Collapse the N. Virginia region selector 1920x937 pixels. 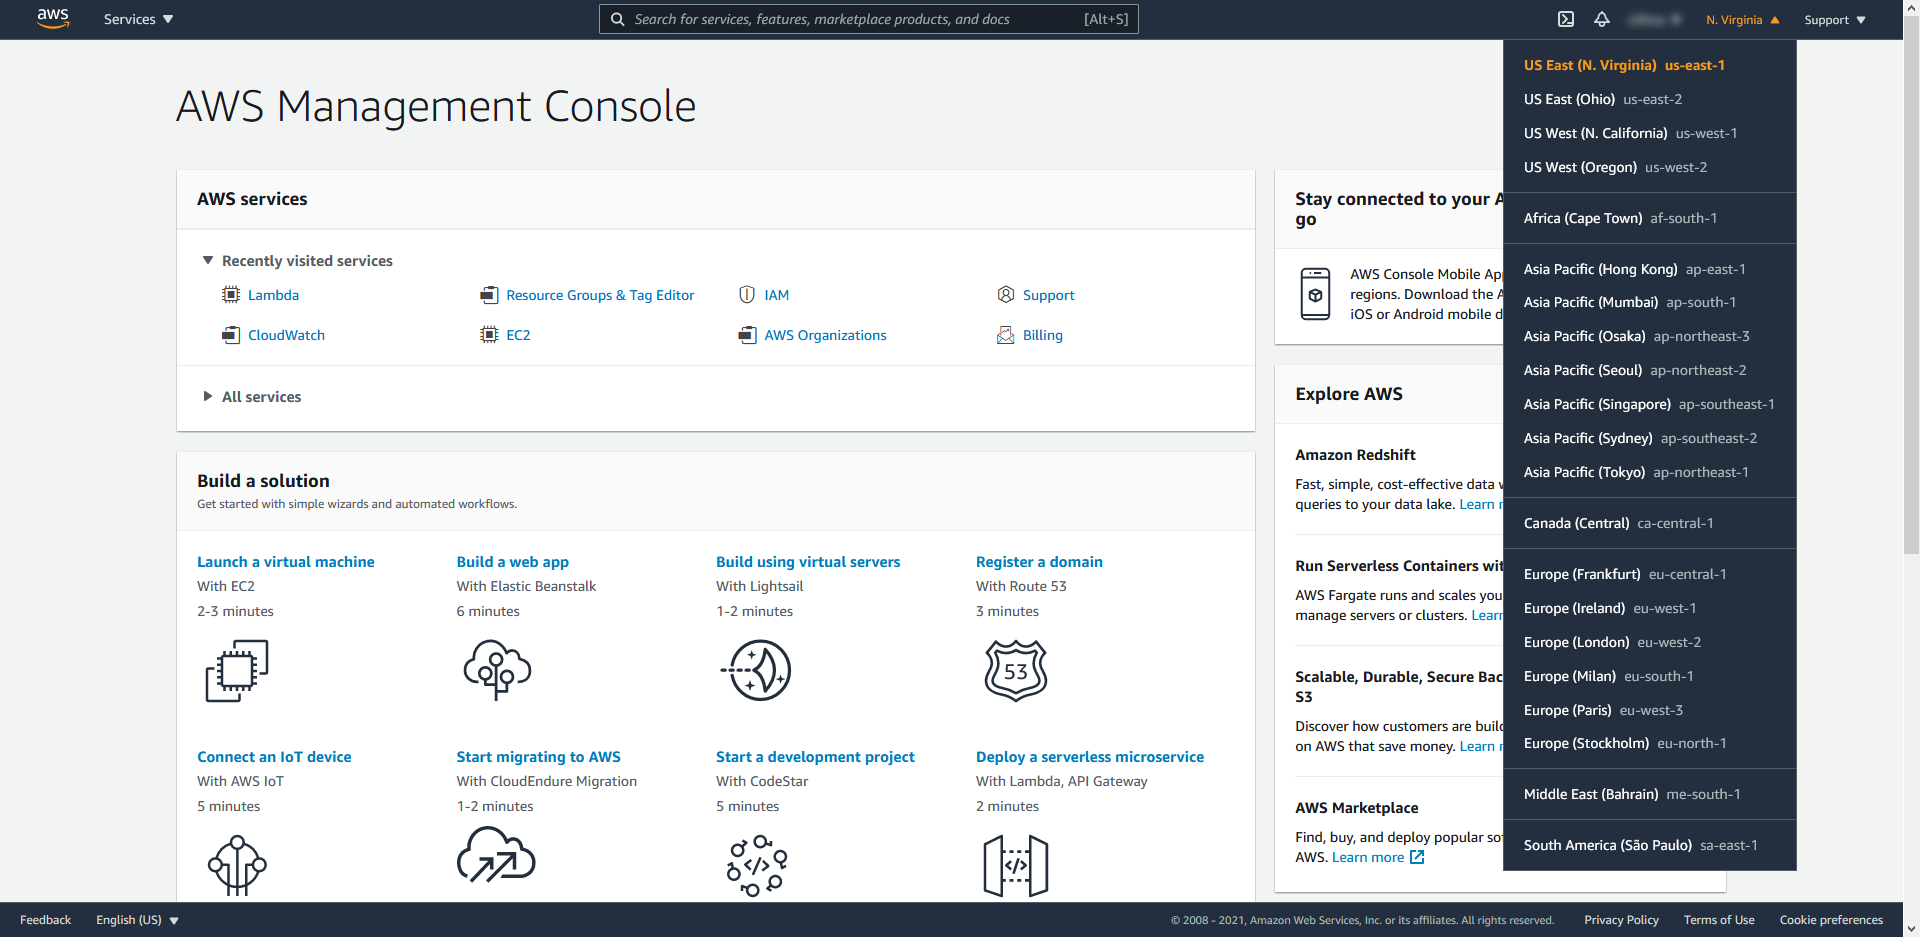1743,20
